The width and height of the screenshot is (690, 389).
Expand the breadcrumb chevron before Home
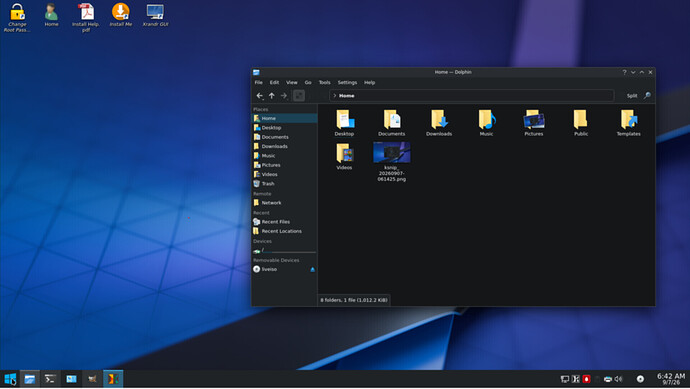tap(335, 95)
